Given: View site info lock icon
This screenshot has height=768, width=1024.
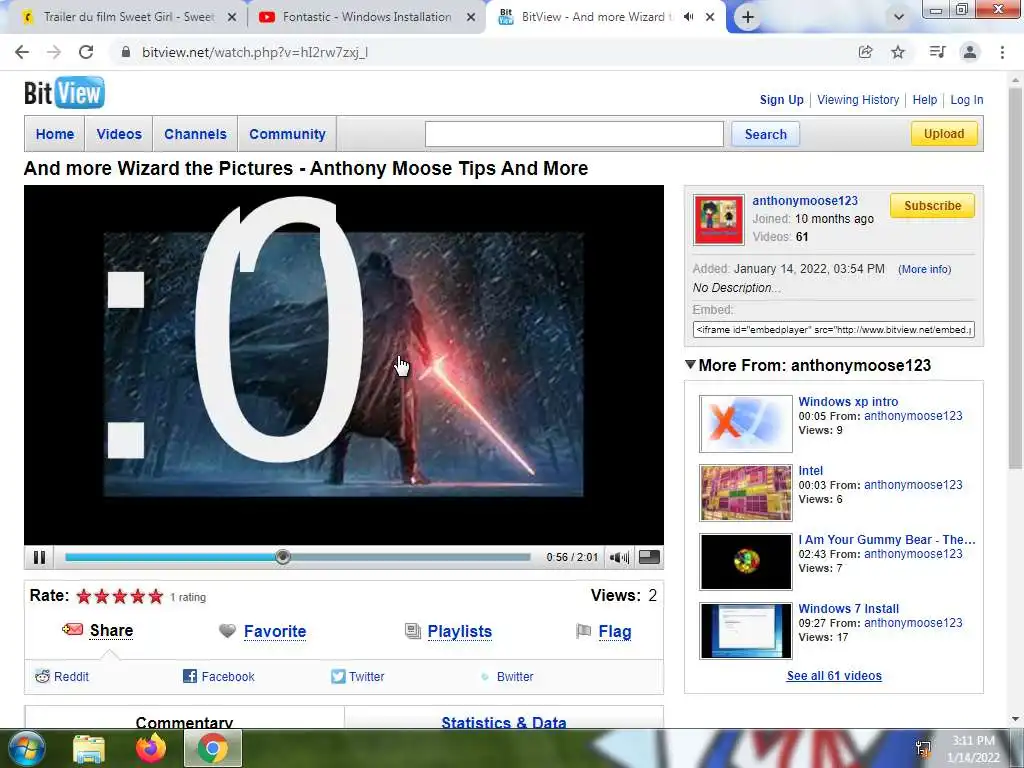Looking at the screenshot, I should click(126, 52).
